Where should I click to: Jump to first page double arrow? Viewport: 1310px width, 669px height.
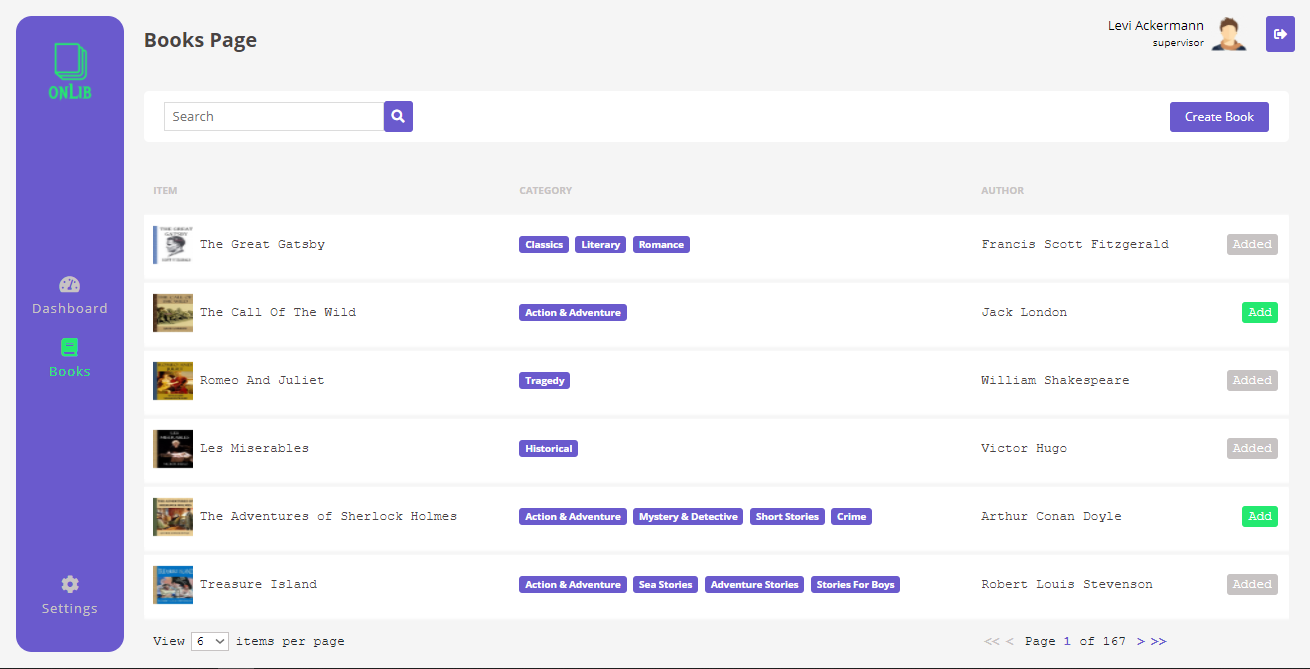[992, 641]
